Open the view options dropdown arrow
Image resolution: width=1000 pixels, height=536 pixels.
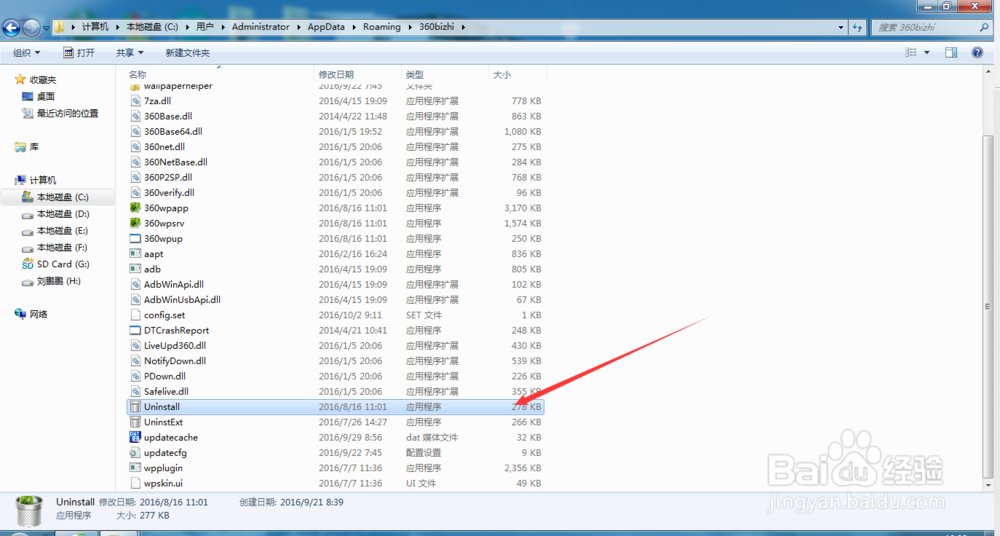click(x=927, y=52)
